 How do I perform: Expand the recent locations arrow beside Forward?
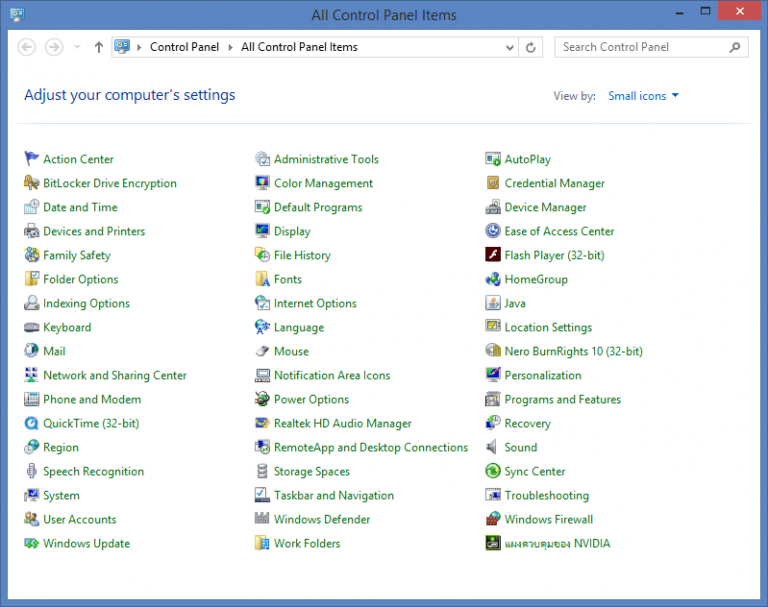click(77, 47)
